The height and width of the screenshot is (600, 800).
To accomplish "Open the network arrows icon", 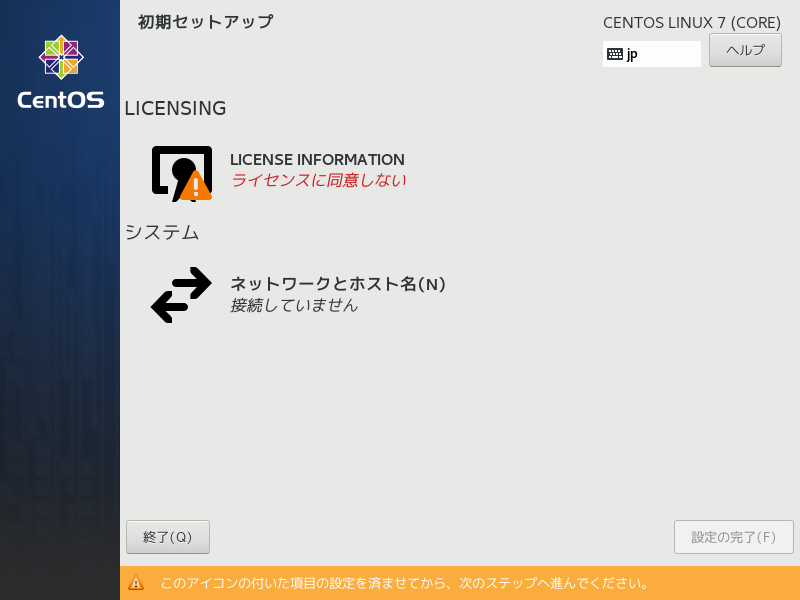I will pyautogui.click(x=181, y=295).
